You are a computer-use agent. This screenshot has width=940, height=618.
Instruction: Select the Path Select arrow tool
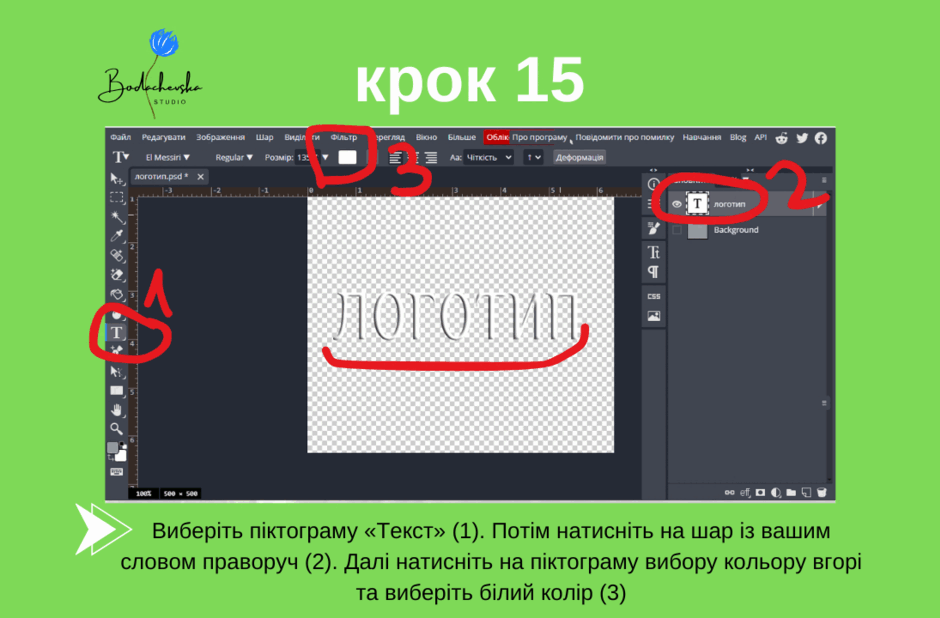[x=116, y=372]
